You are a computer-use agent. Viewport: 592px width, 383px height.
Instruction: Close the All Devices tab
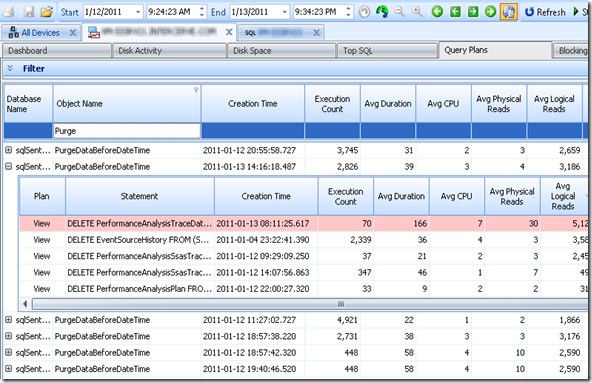tap(73, 33)
